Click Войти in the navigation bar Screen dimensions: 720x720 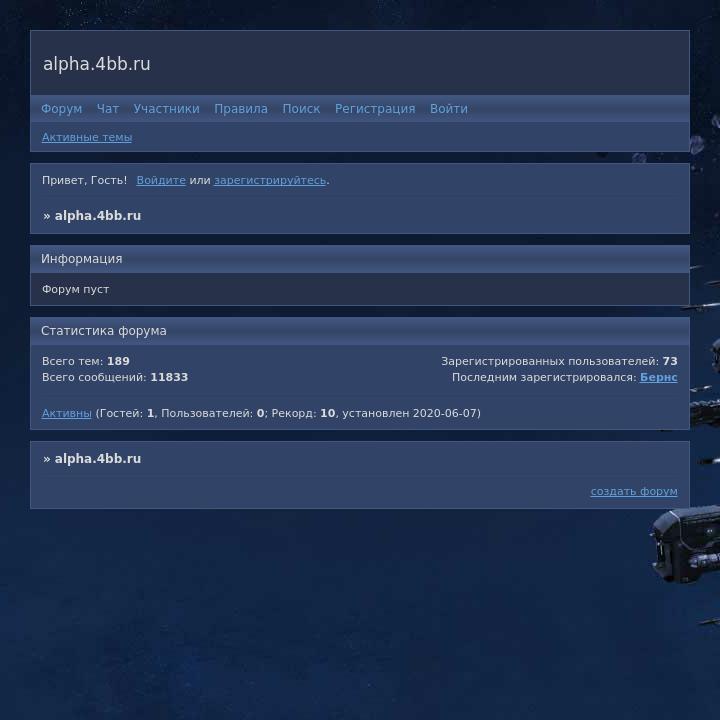coord(449,109)
